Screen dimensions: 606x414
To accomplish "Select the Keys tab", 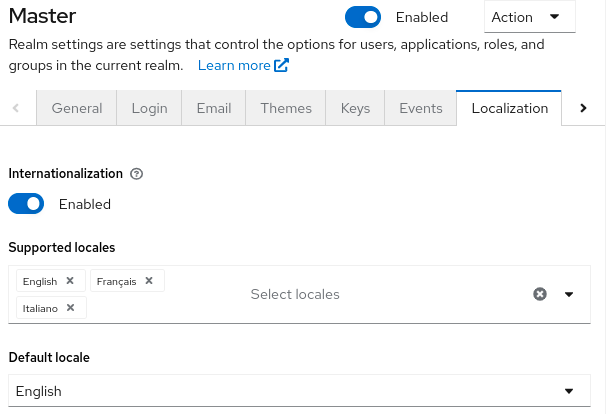I will [x=355, y=108].
